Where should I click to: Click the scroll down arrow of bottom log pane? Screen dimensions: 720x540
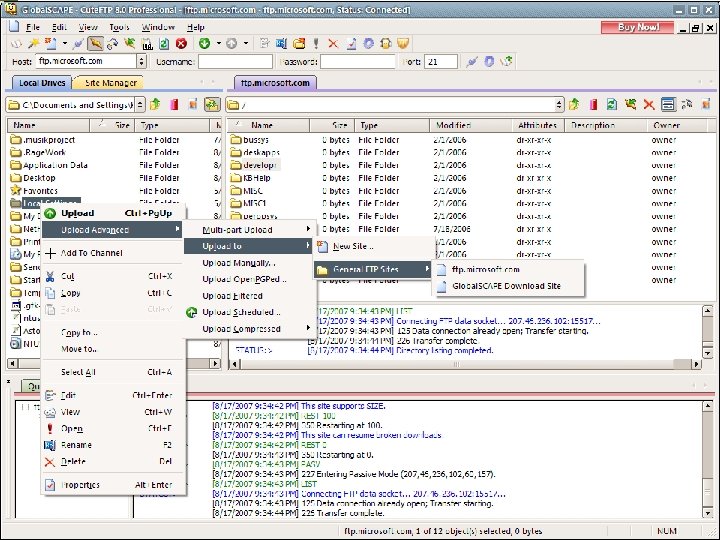pos(707,512)
